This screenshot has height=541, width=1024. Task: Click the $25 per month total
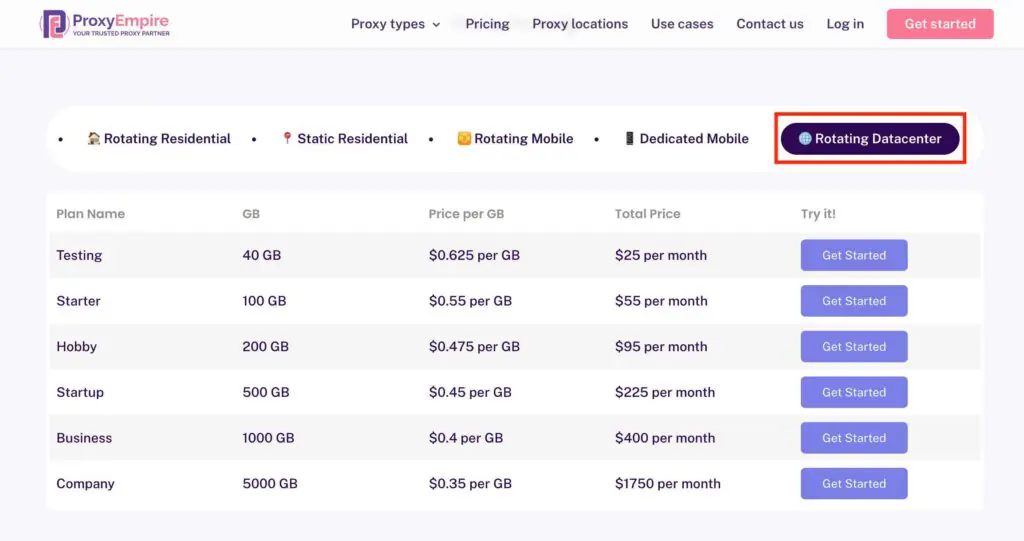click(x=661, y=255)
